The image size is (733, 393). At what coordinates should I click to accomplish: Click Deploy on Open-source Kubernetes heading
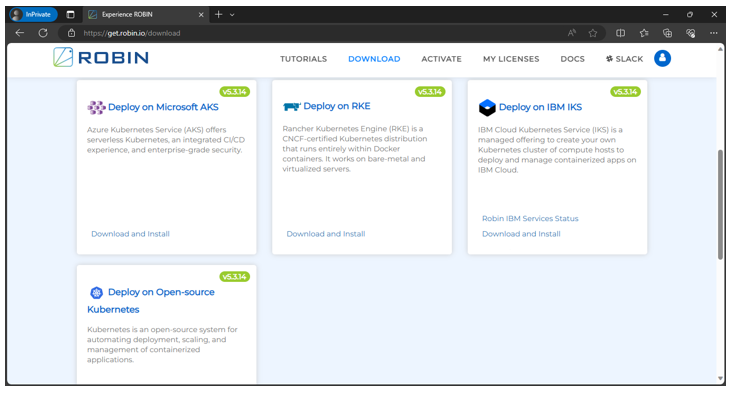(151, 300)
